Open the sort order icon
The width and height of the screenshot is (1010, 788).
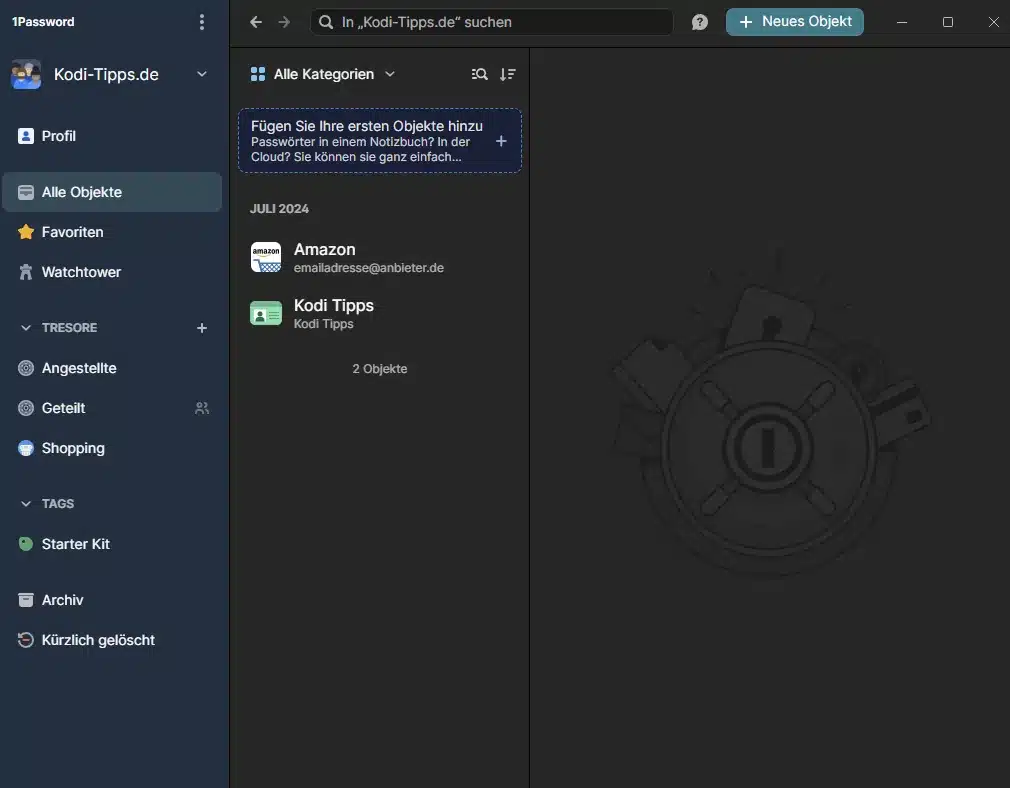click(508, 74)
